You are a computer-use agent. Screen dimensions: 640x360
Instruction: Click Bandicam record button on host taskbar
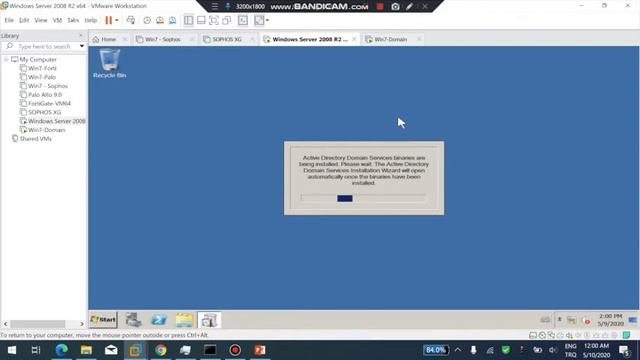click(235, 350)
